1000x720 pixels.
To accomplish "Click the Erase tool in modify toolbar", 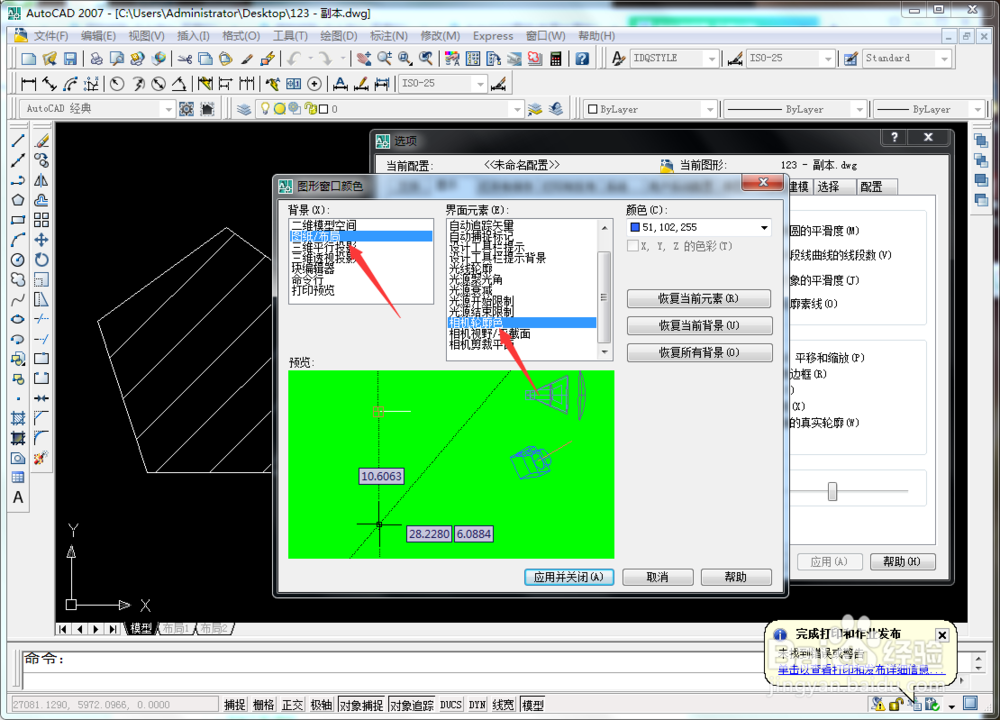I will coord(41,141).
